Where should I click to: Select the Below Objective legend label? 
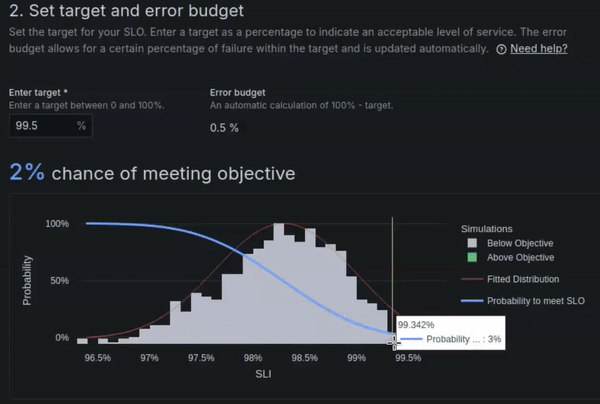click(x=520, y=243)
